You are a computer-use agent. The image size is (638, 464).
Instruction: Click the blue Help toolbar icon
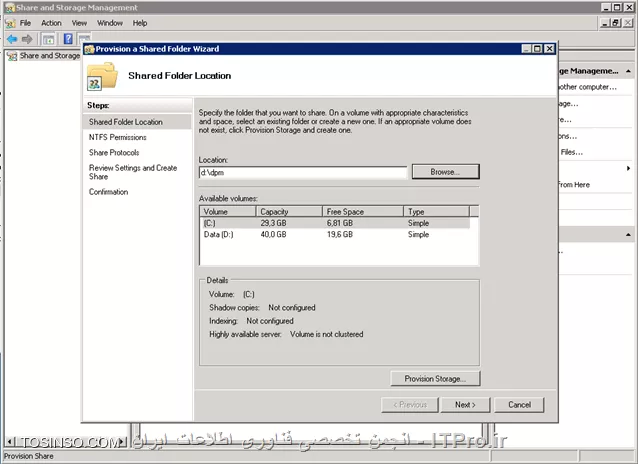[x=68, y=39]
